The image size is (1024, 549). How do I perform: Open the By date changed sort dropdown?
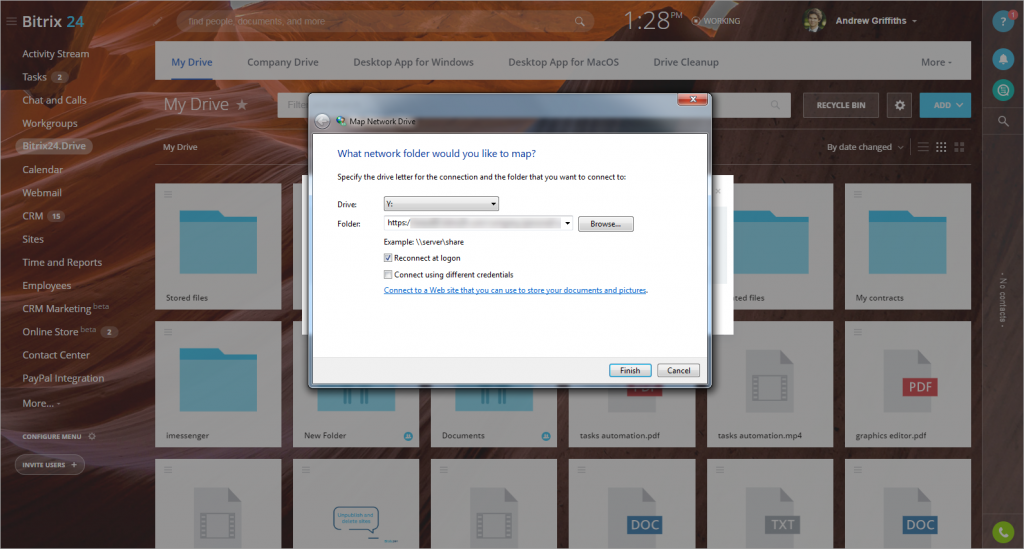(x=865, y=147)
